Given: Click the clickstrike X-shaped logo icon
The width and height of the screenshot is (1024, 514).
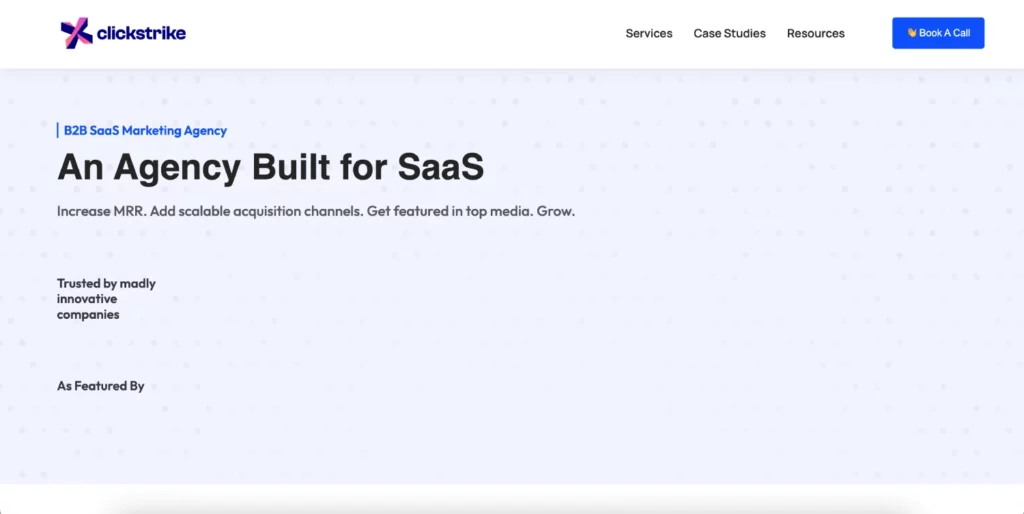Looking at the screenshot, I should pos(76,33).
